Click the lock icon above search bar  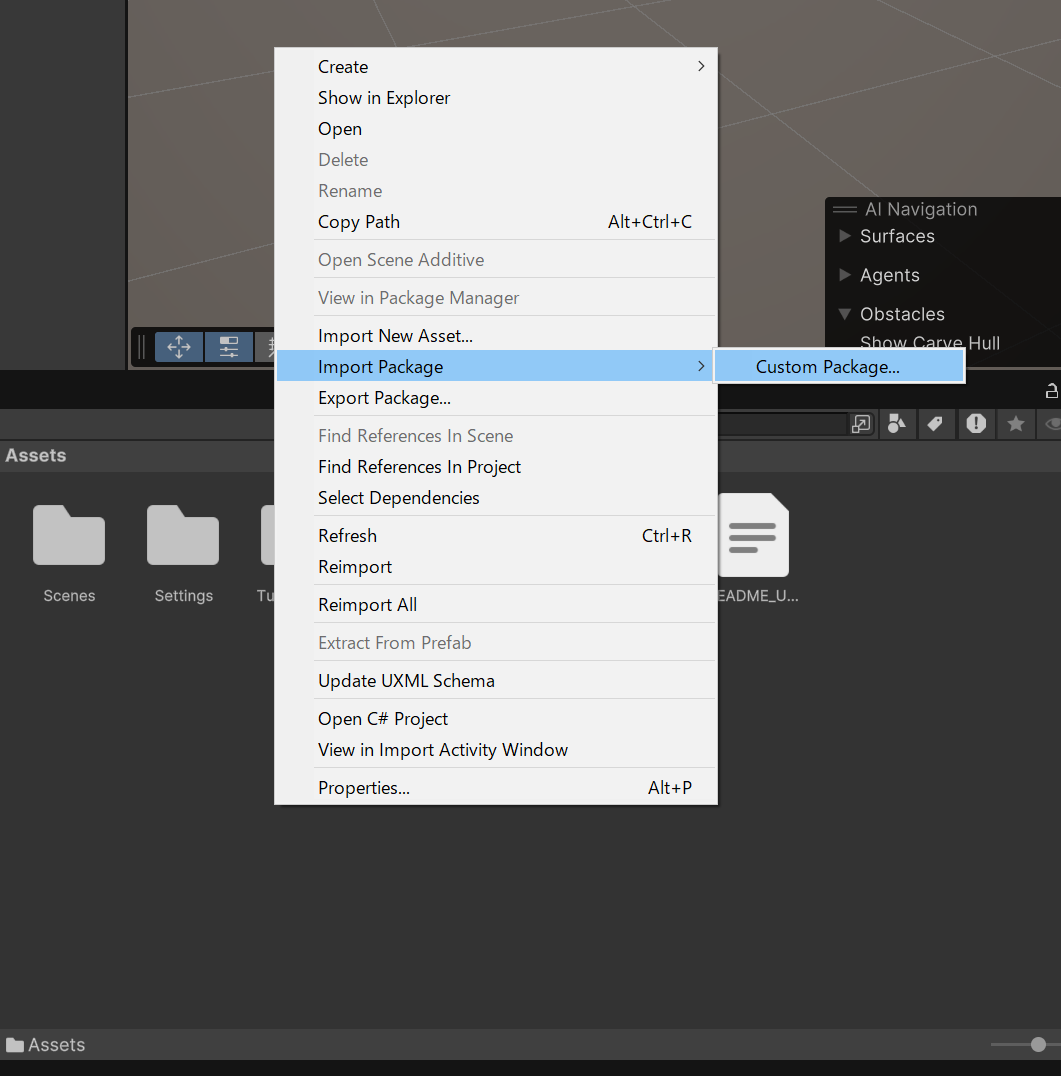tap(1052, 390)
